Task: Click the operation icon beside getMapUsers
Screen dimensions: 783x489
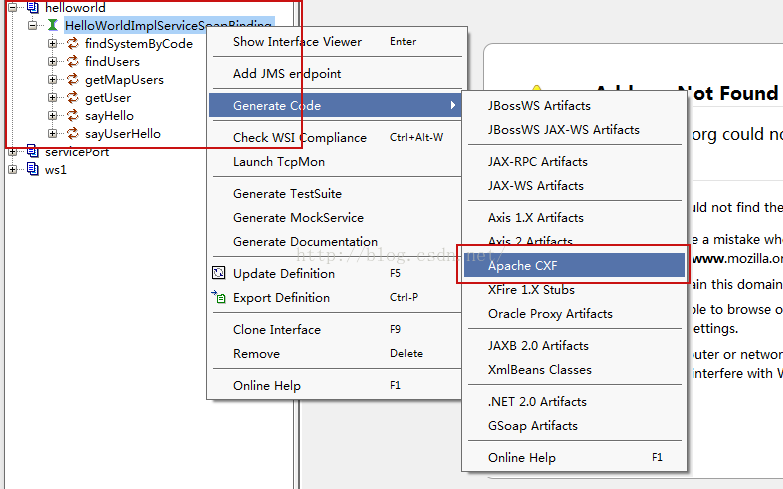Action: 73,79
